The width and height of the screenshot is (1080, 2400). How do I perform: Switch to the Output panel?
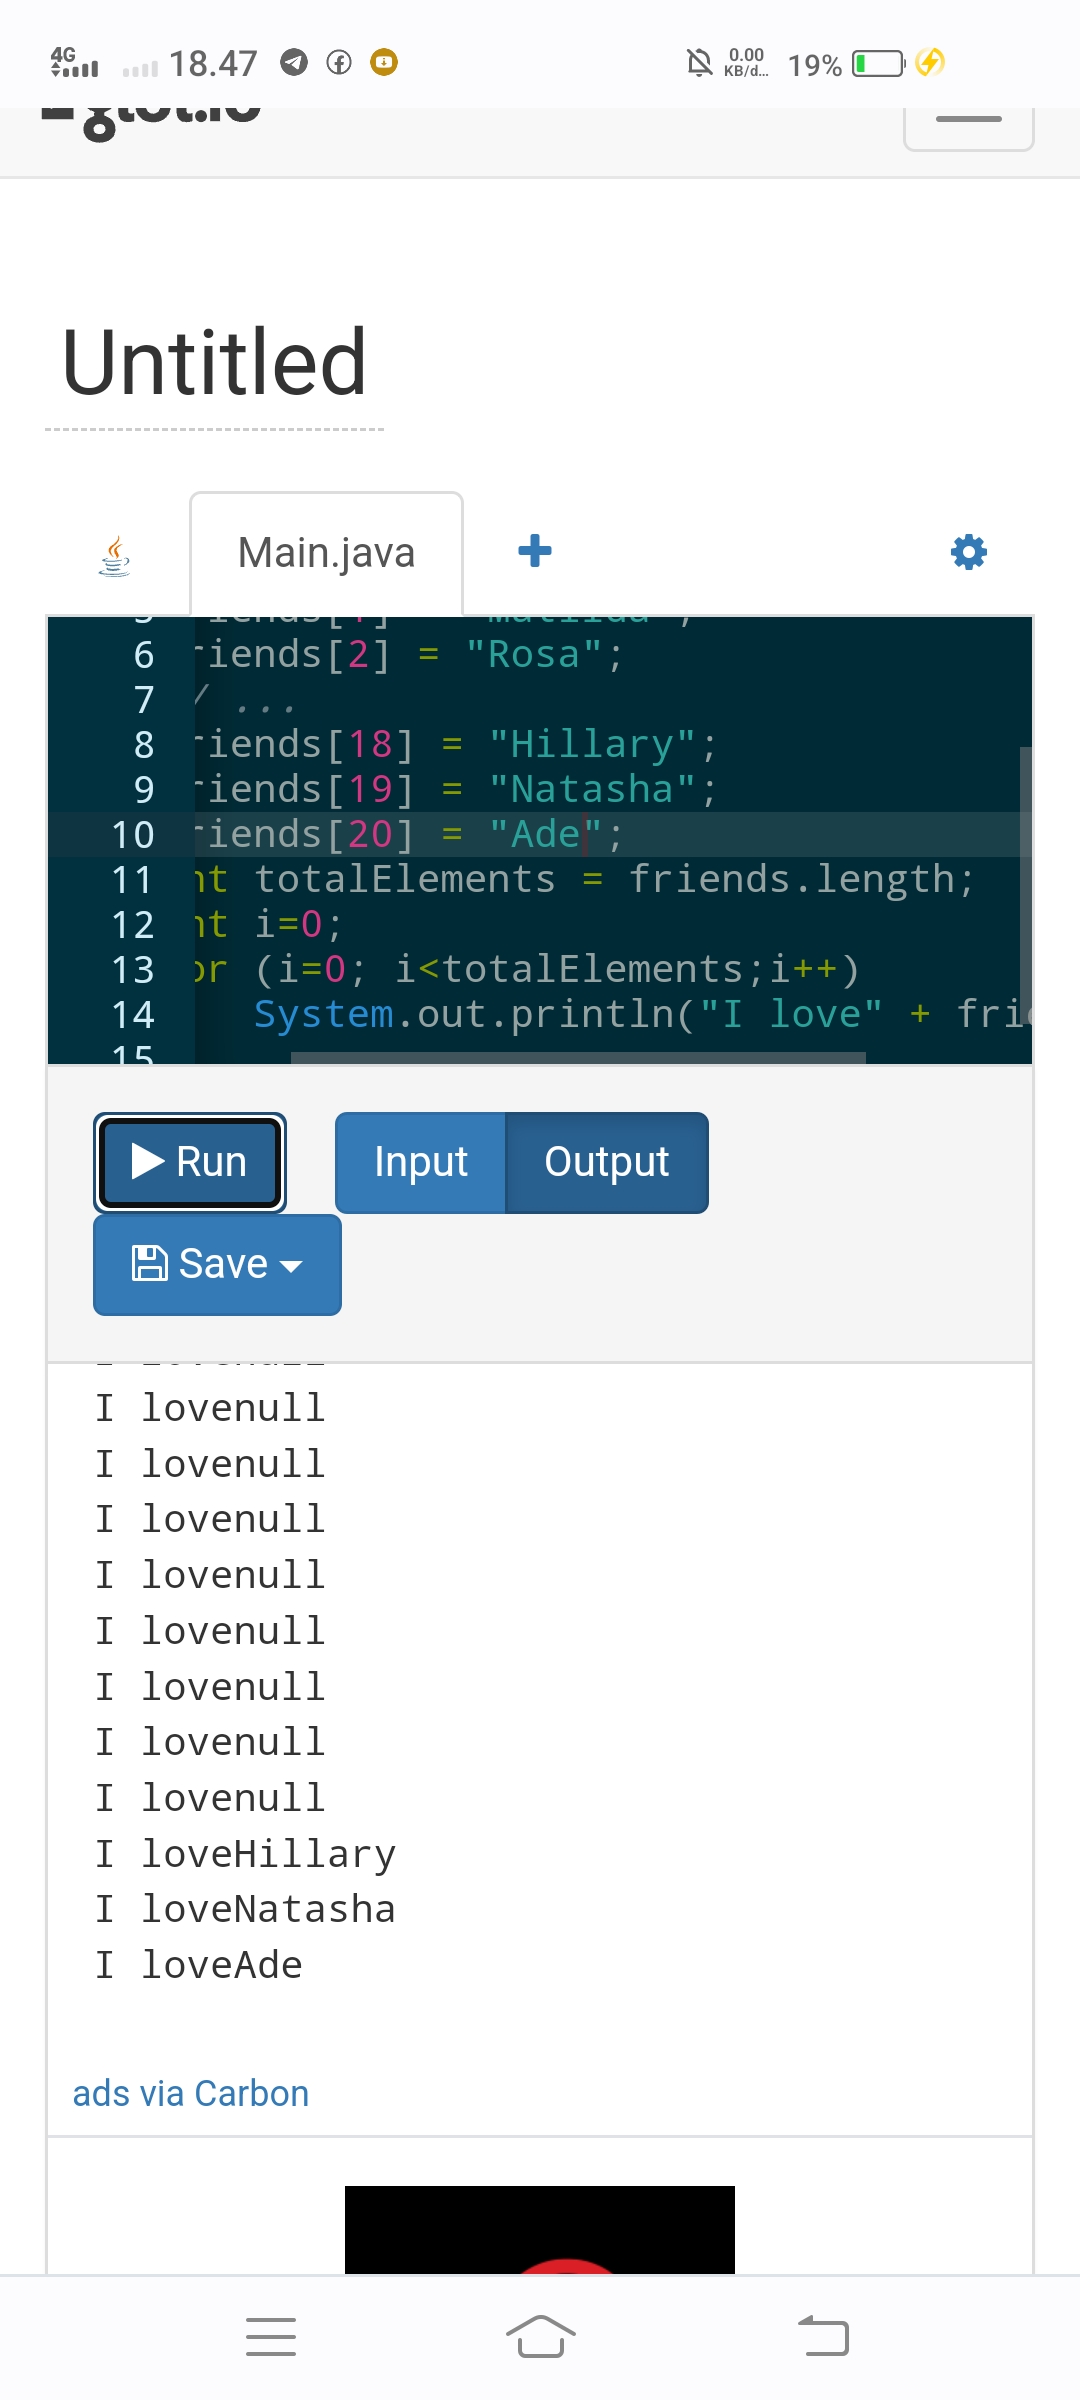tap(607, 1162)
